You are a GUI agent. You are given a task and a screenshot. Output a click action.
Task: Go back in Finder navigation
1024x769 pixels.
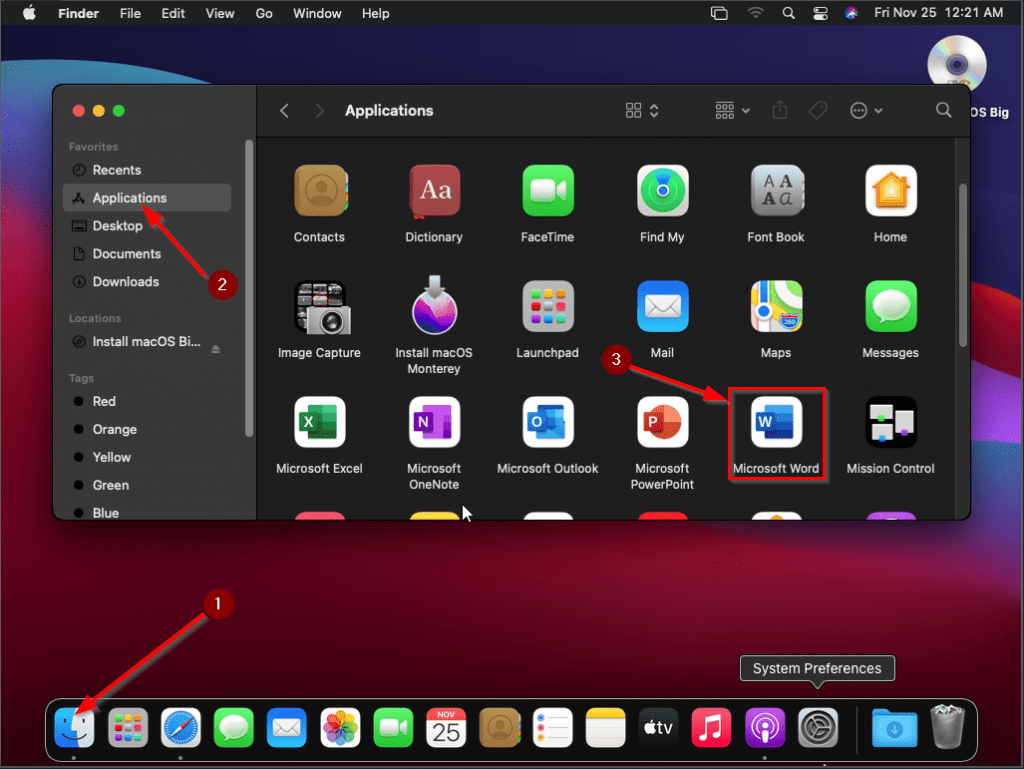pyautogui.click(x=284, y=110)
